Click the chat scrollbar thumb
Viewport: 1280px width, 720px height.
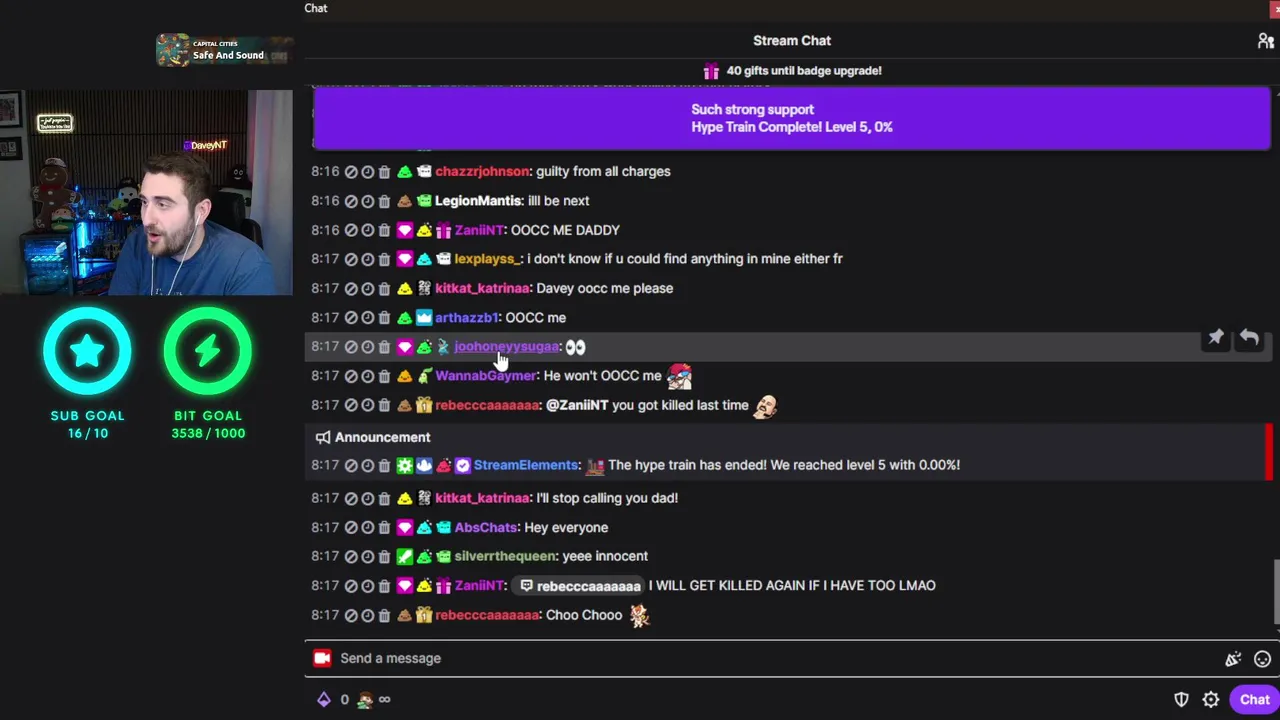[x=1275, y=592]
